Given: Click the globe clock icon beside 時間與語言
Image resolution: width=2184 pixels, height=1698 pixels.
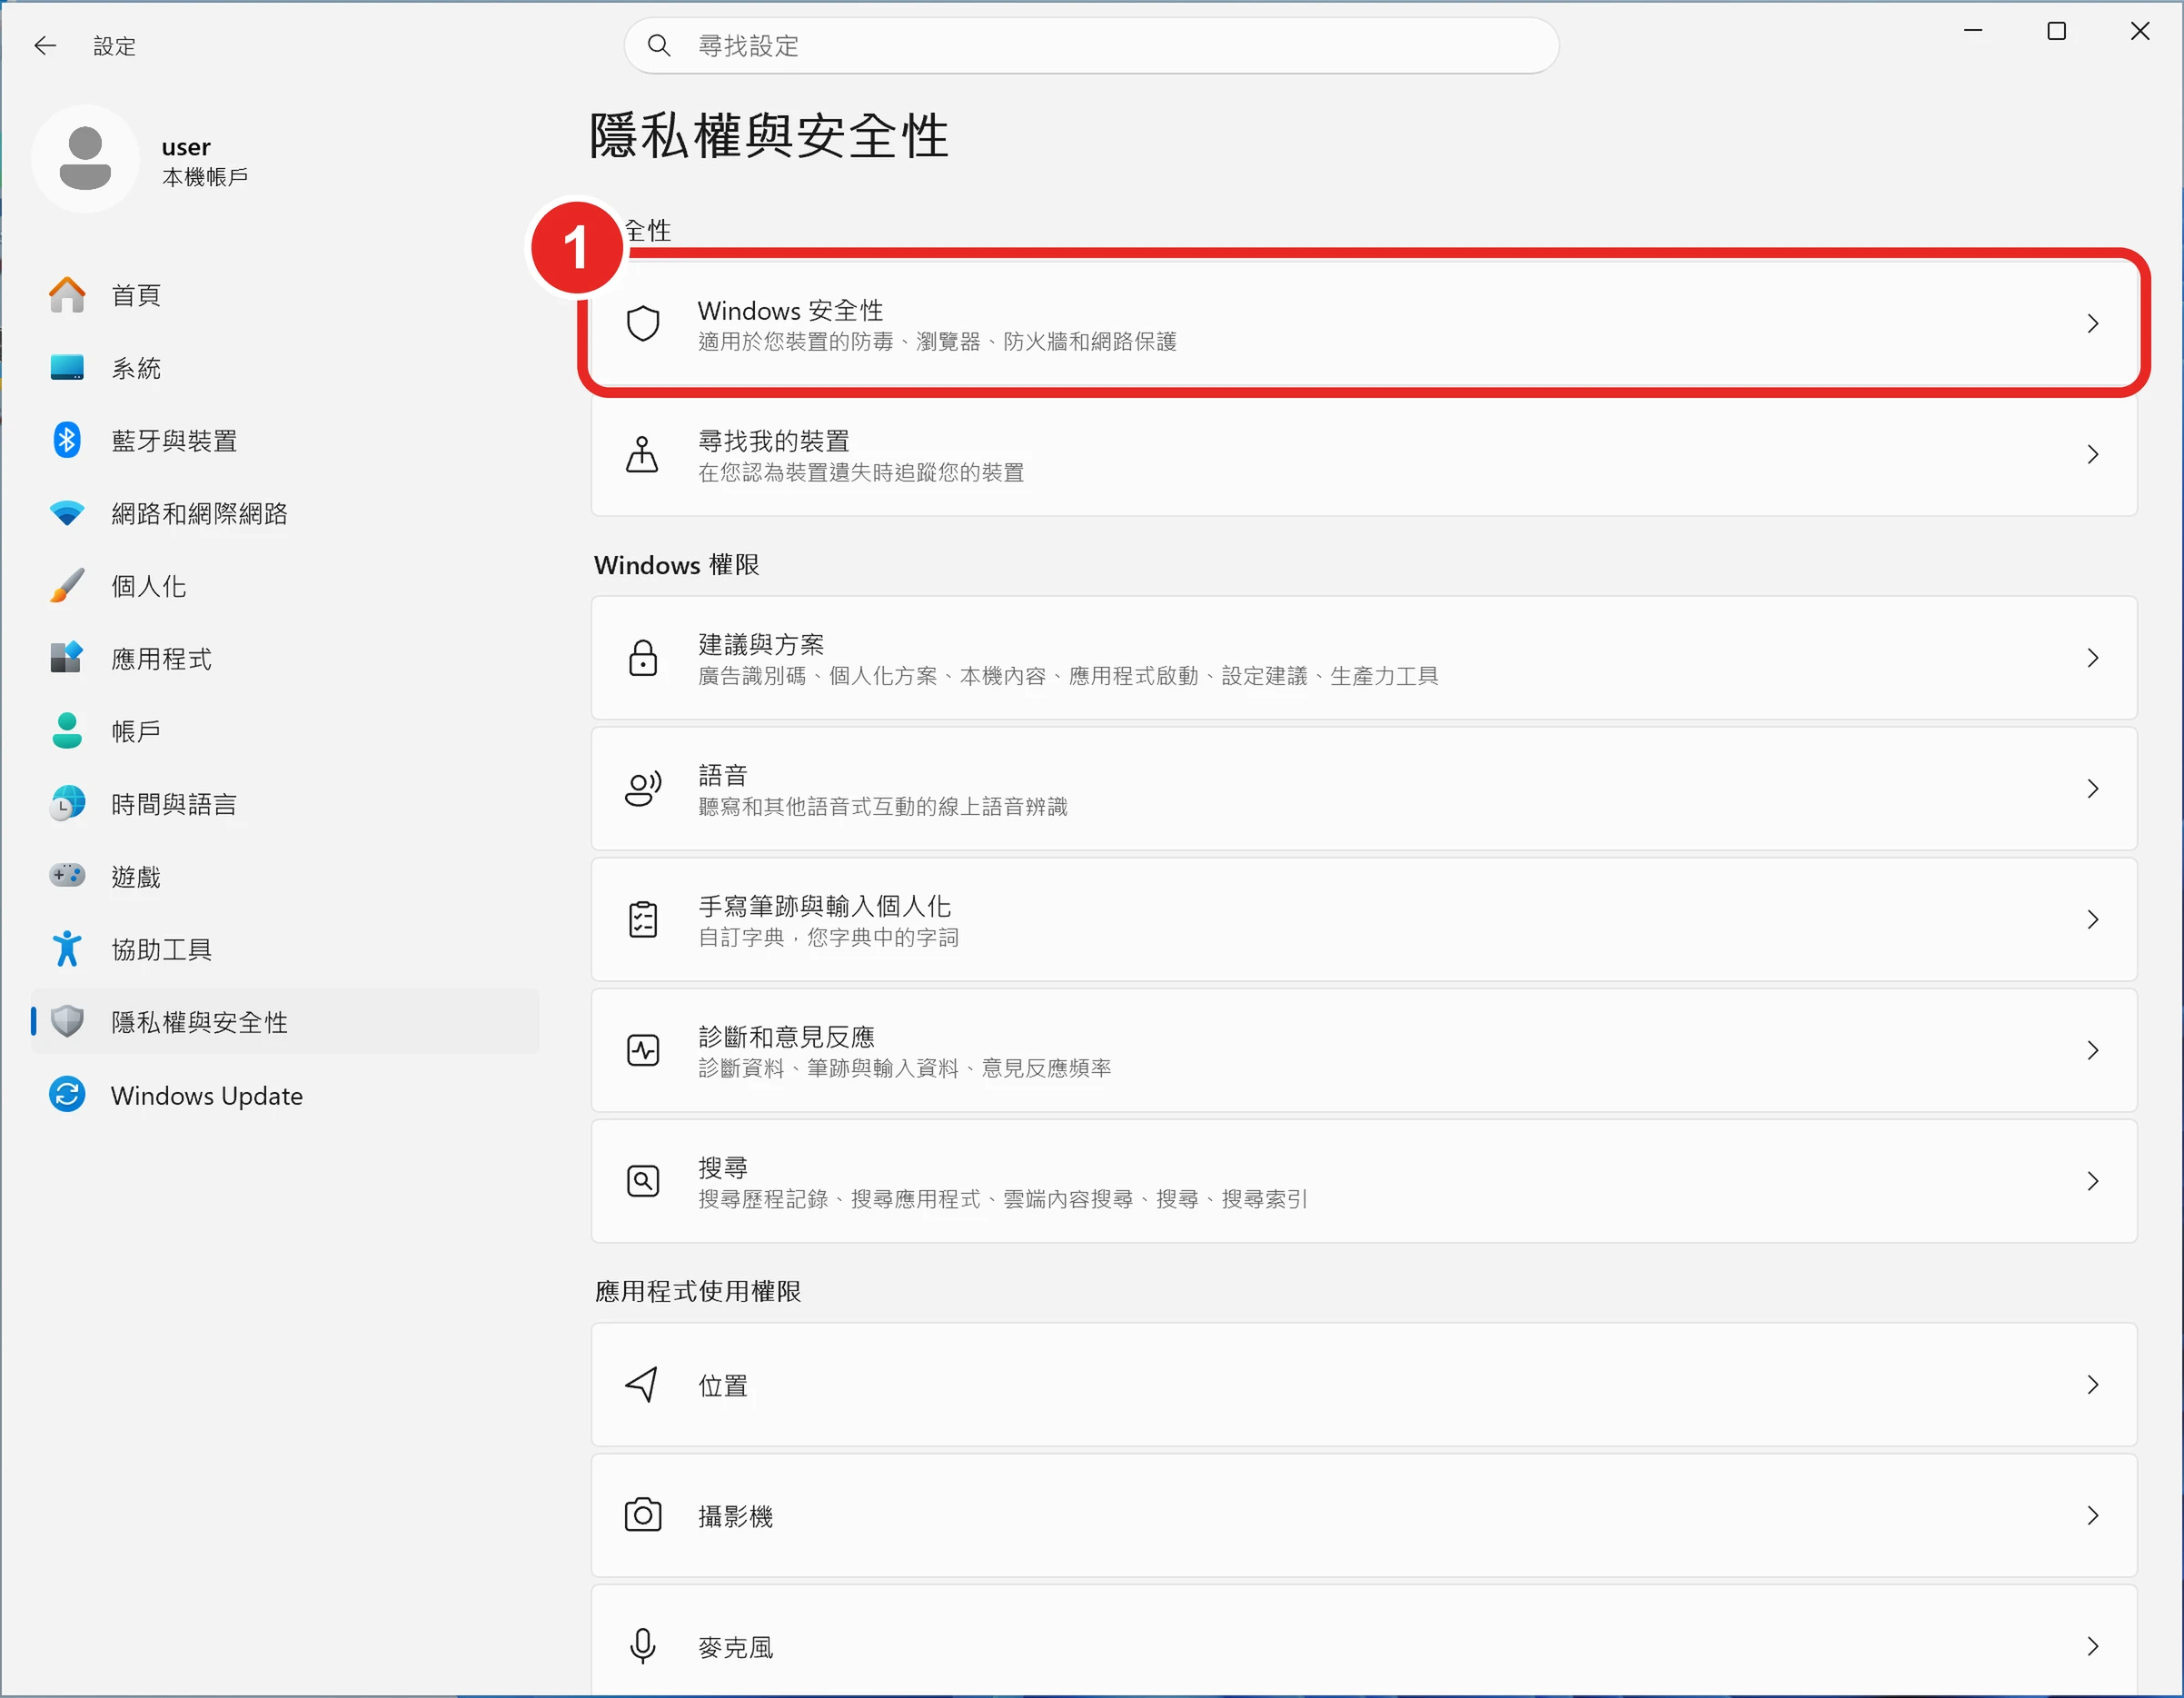Looking at the screenshot, I should point(67,804).
